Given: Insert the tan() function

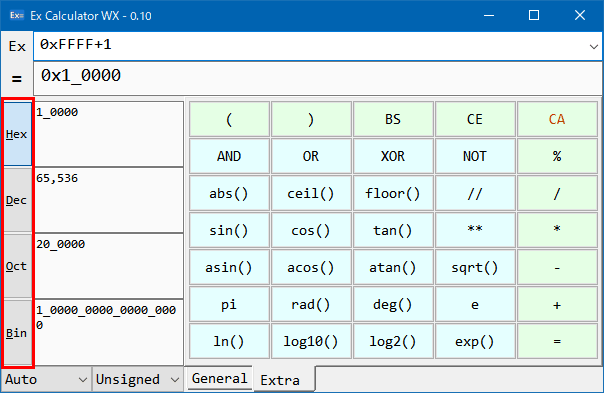Looking at the screenshot, I should coord(393,230).
